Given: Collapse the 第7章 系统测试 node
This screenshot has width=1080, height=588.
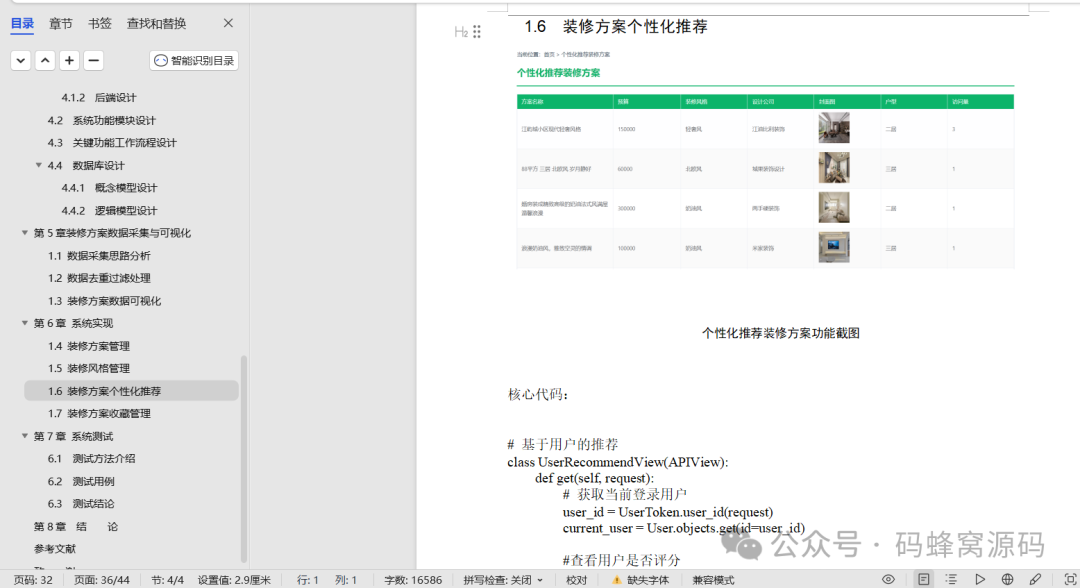Looking at the screenshot, I should (25, 436).
